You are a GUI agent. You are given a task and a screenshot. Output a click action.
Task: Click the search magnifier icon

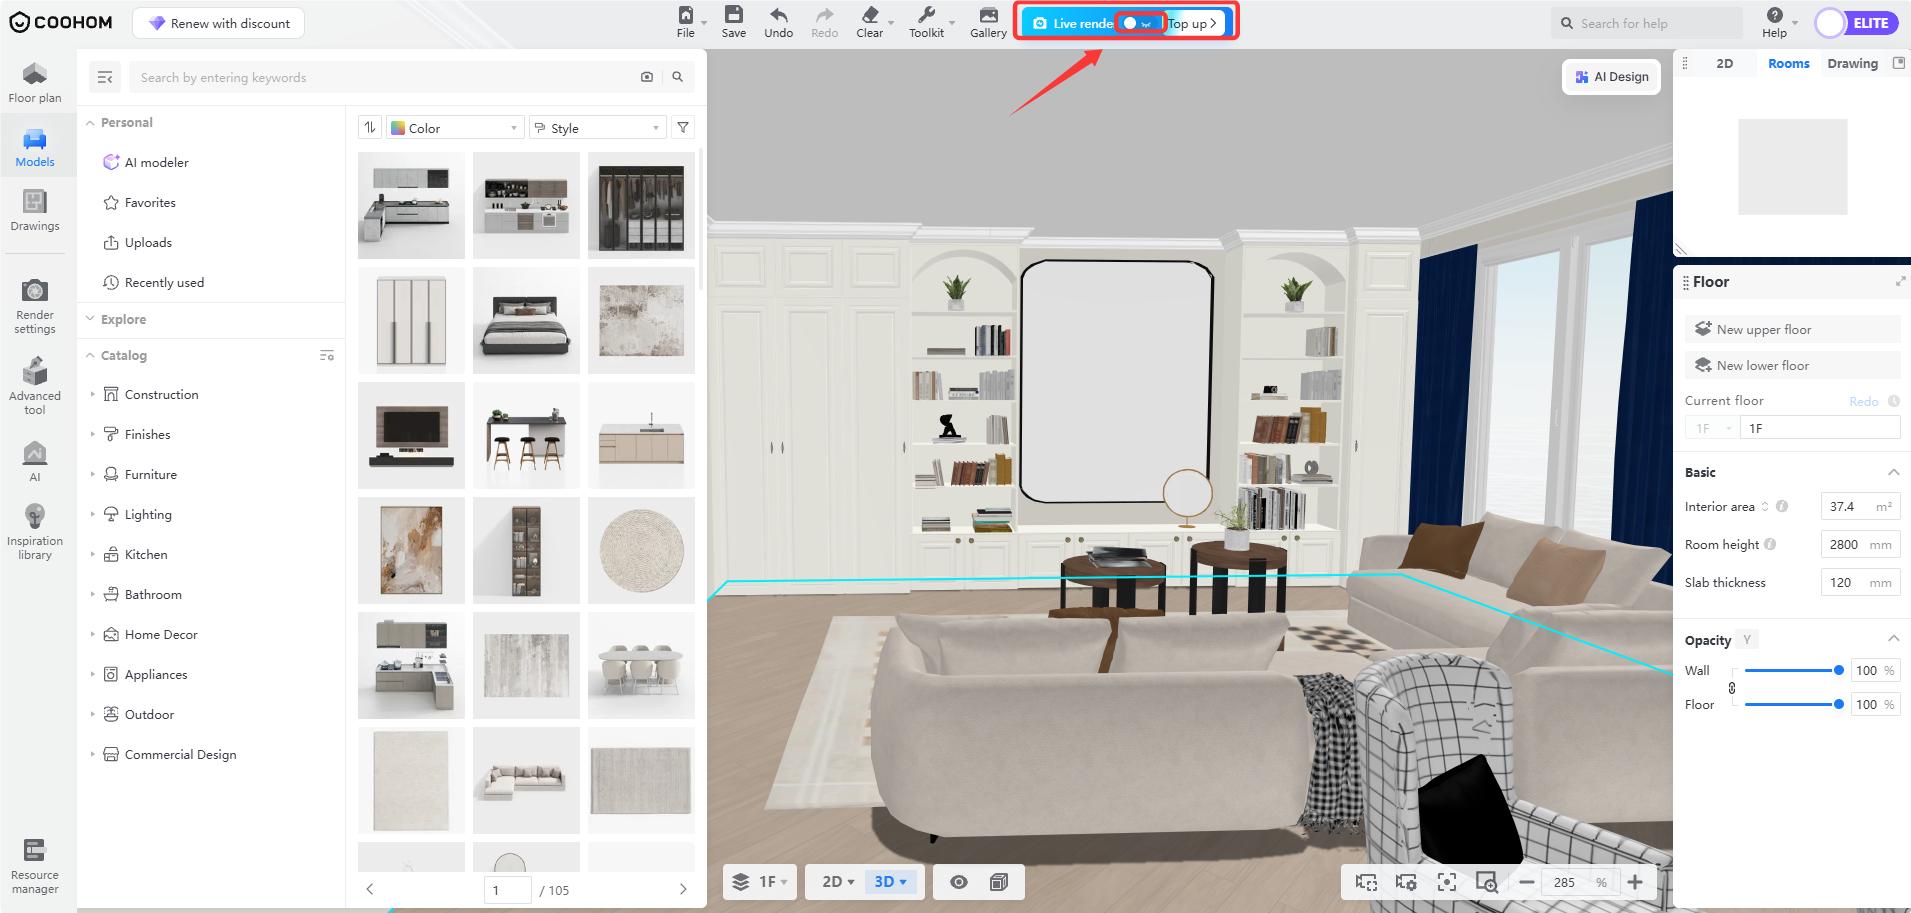[x=678, y=77]
